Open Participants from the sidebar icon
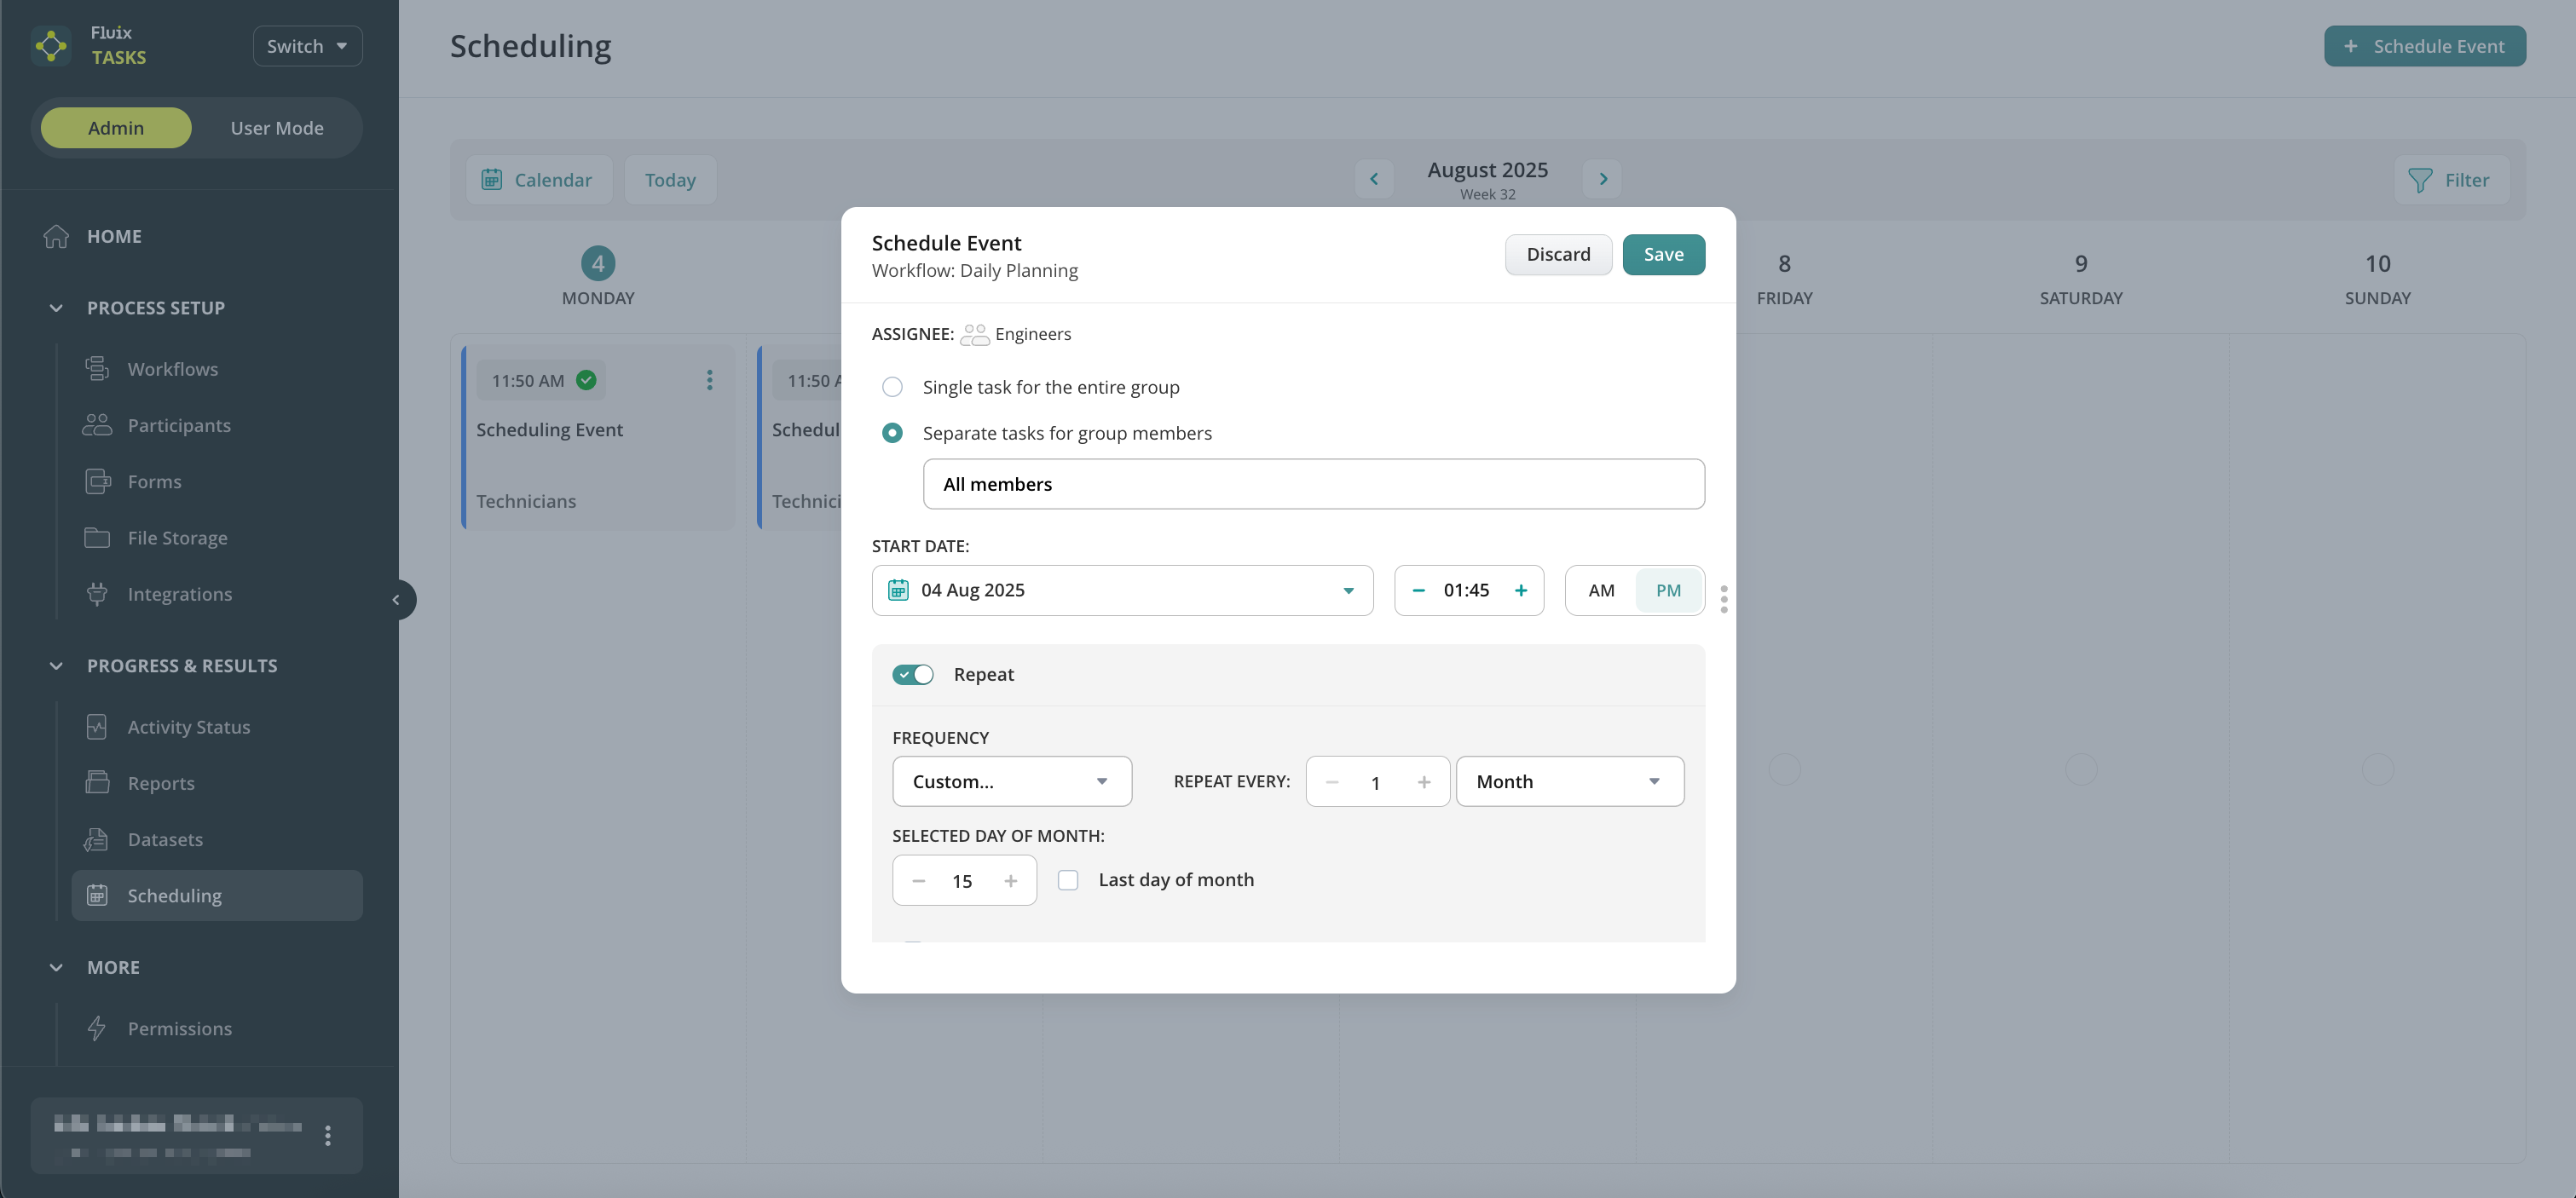The image size is (2576, 1198). click(97, 425)
